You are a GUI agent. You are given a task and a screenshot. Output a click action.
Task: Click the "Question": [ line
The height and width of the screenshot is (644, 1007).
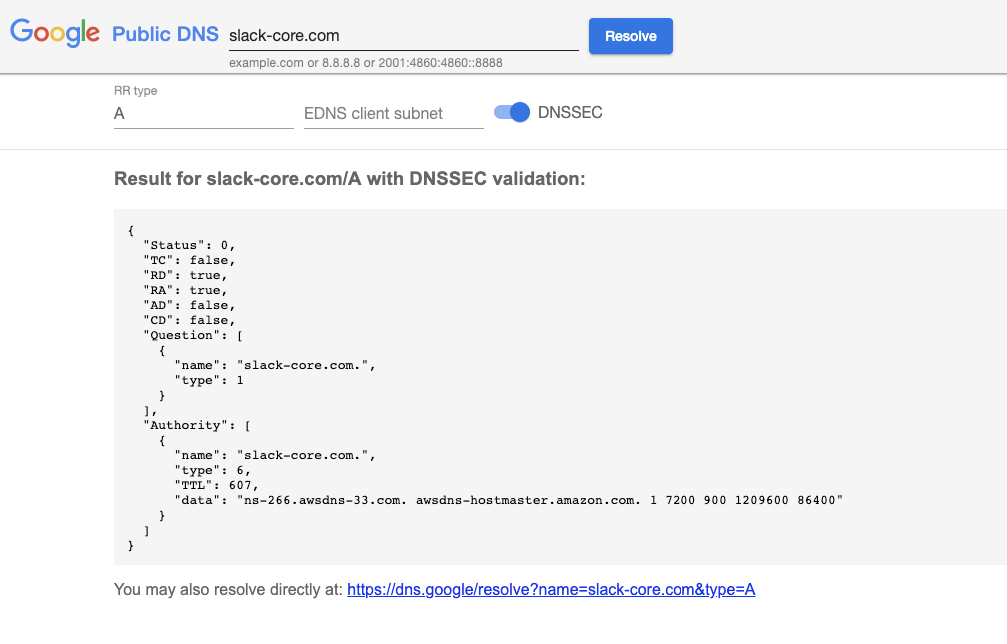click(193, 335)
